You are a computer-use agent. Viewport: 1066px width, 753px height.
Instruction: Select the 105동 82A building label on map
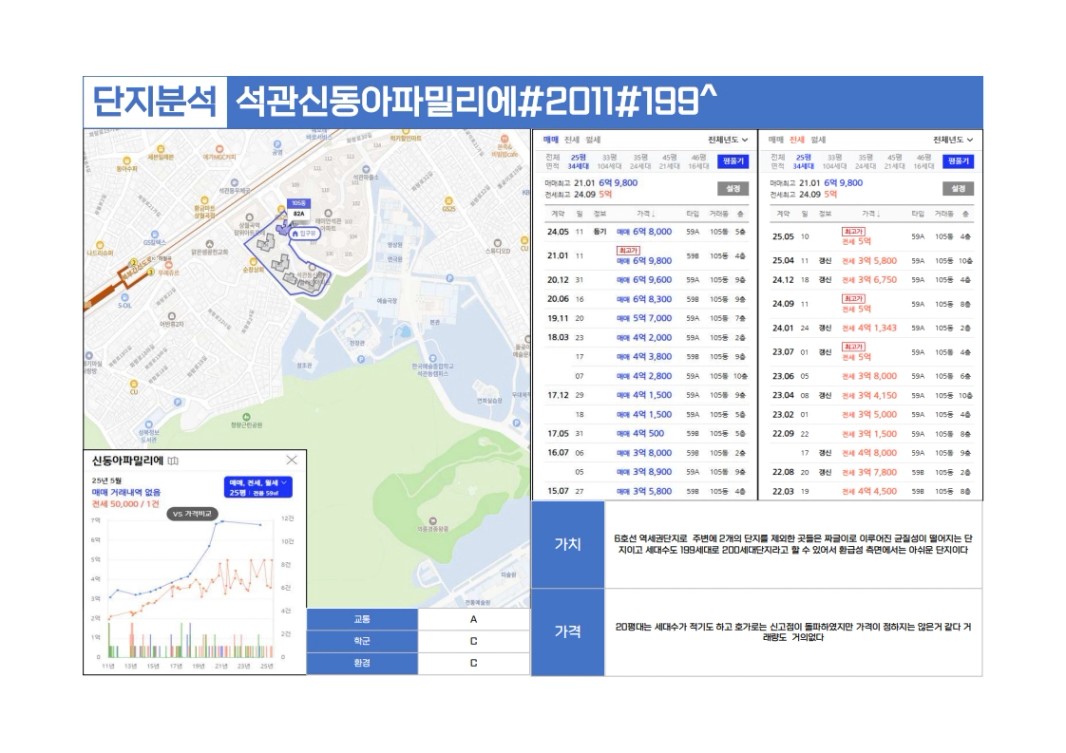coord(298,209)
